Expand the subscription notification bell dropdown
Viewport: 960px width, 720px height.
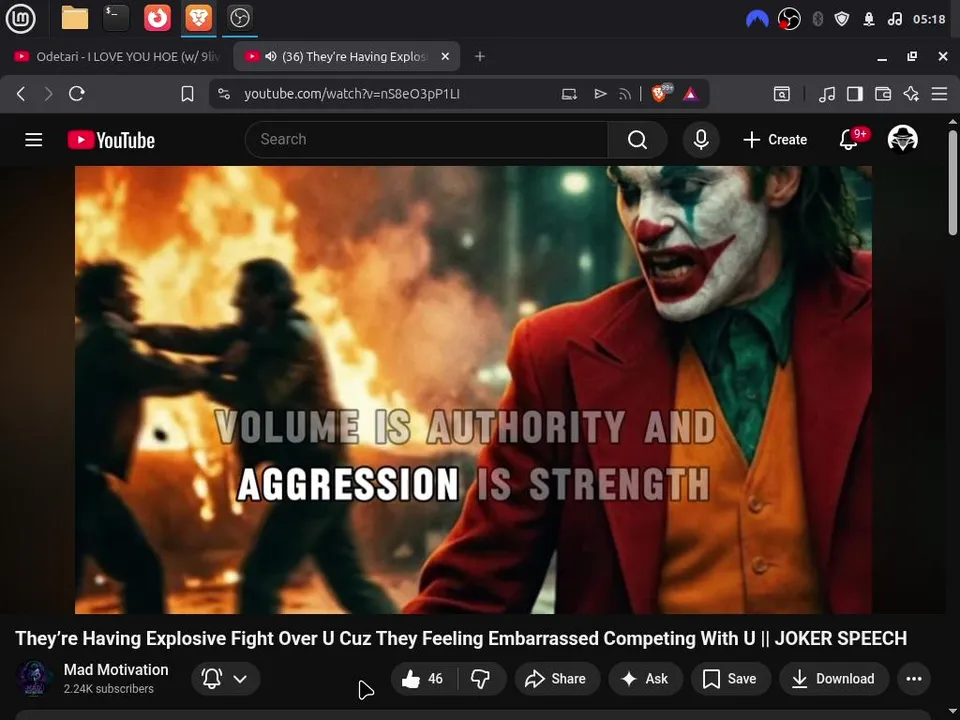pos(225,678)
